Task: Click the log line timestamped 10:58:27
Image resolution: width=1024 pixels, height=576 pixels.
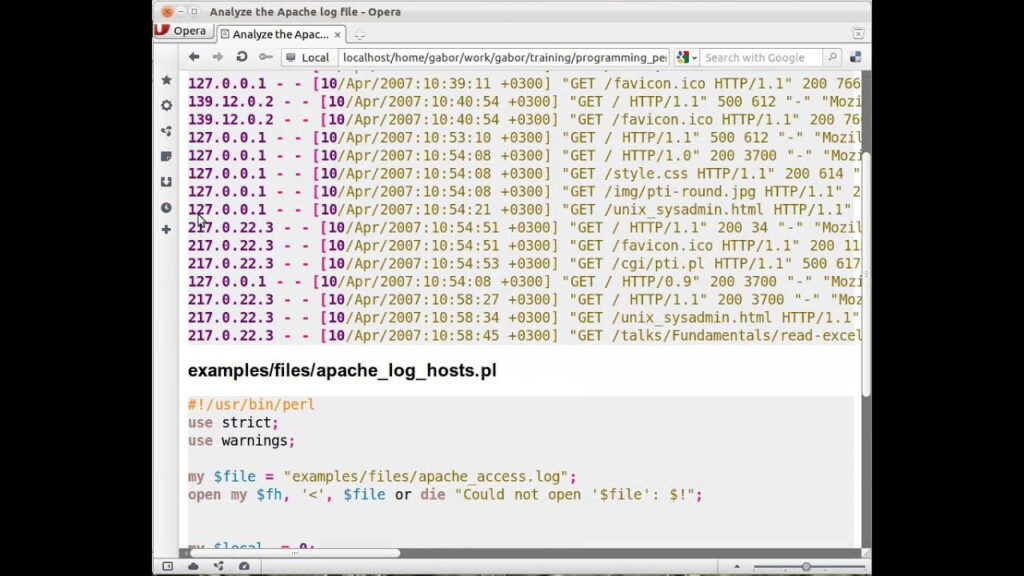Action: [x=524, y=300]
